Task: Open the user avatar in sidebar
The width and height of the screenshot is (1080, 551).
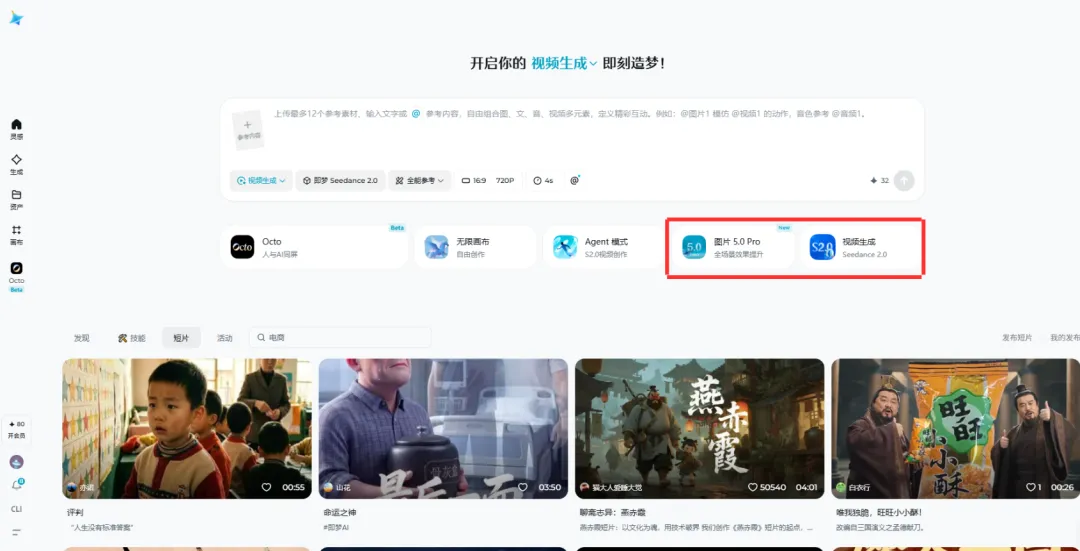Action: pyautogui.click(x=17, y=461)
